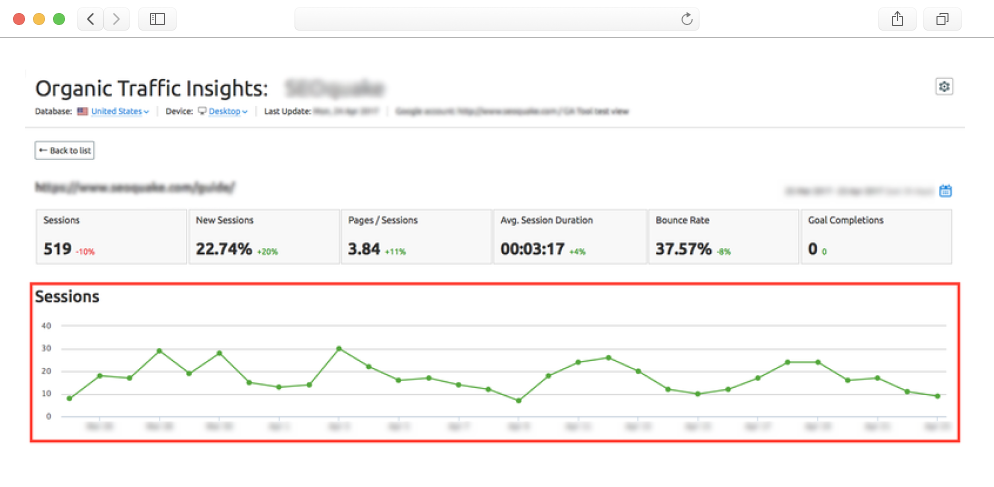Open the calendar date range picker icon

point(945,190)
